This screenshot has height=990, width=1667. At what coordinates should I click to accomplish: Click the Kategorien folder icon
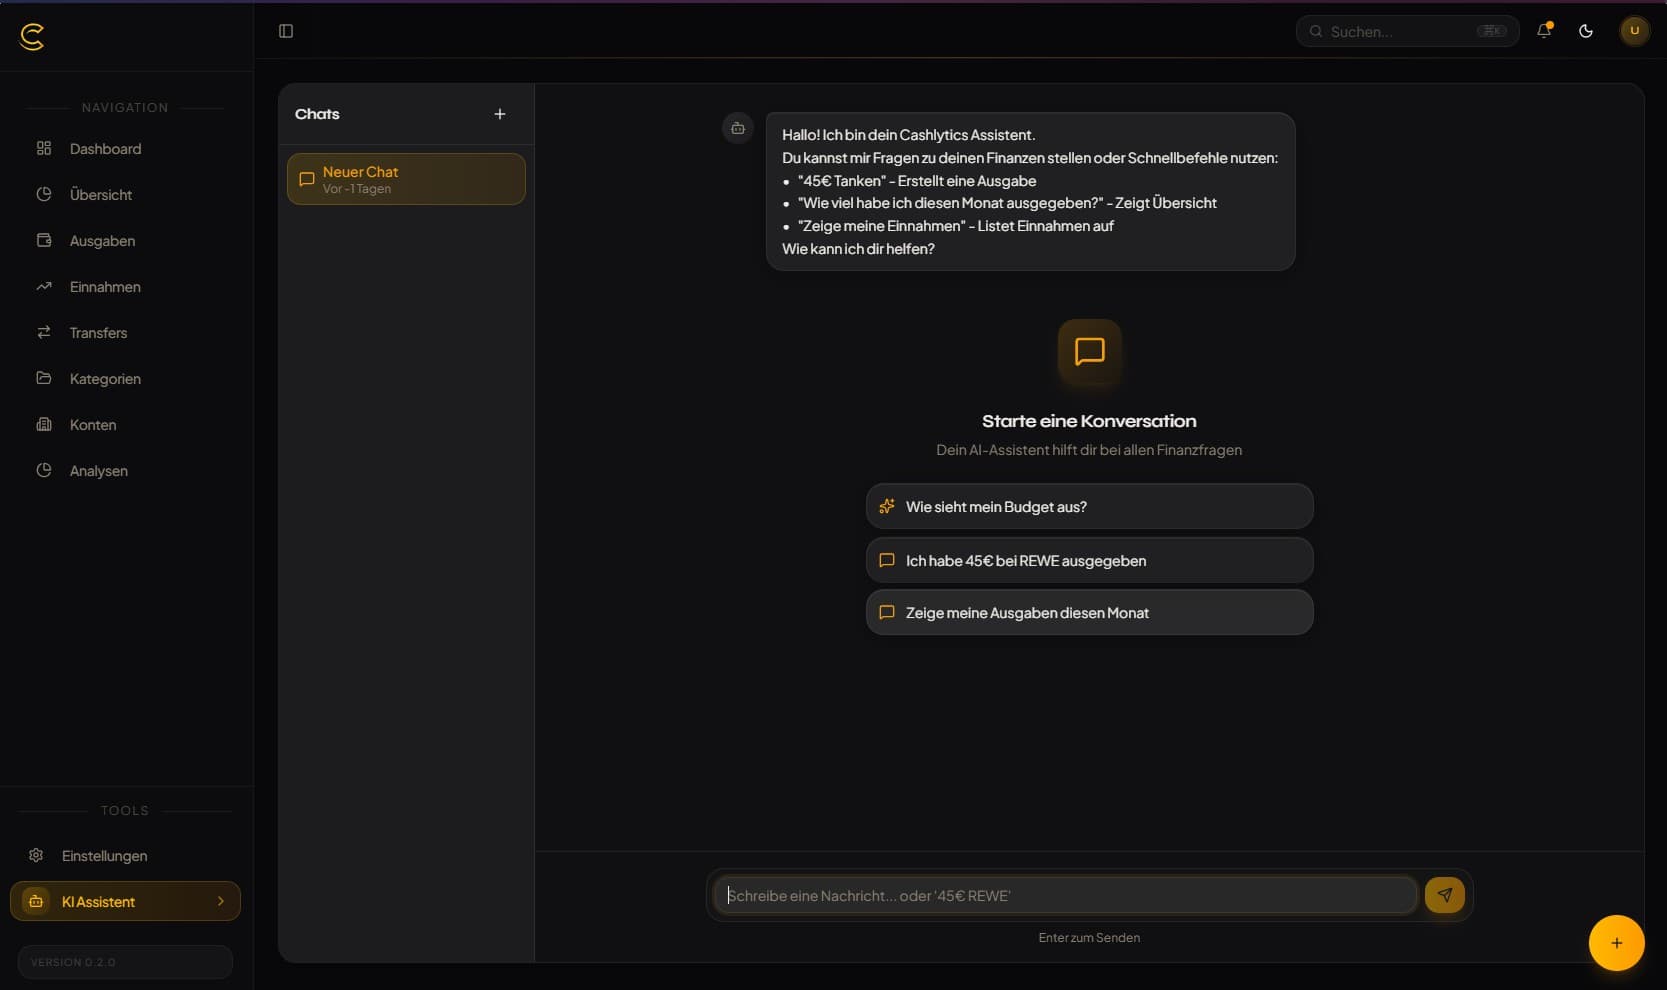(x=44, y=378)
